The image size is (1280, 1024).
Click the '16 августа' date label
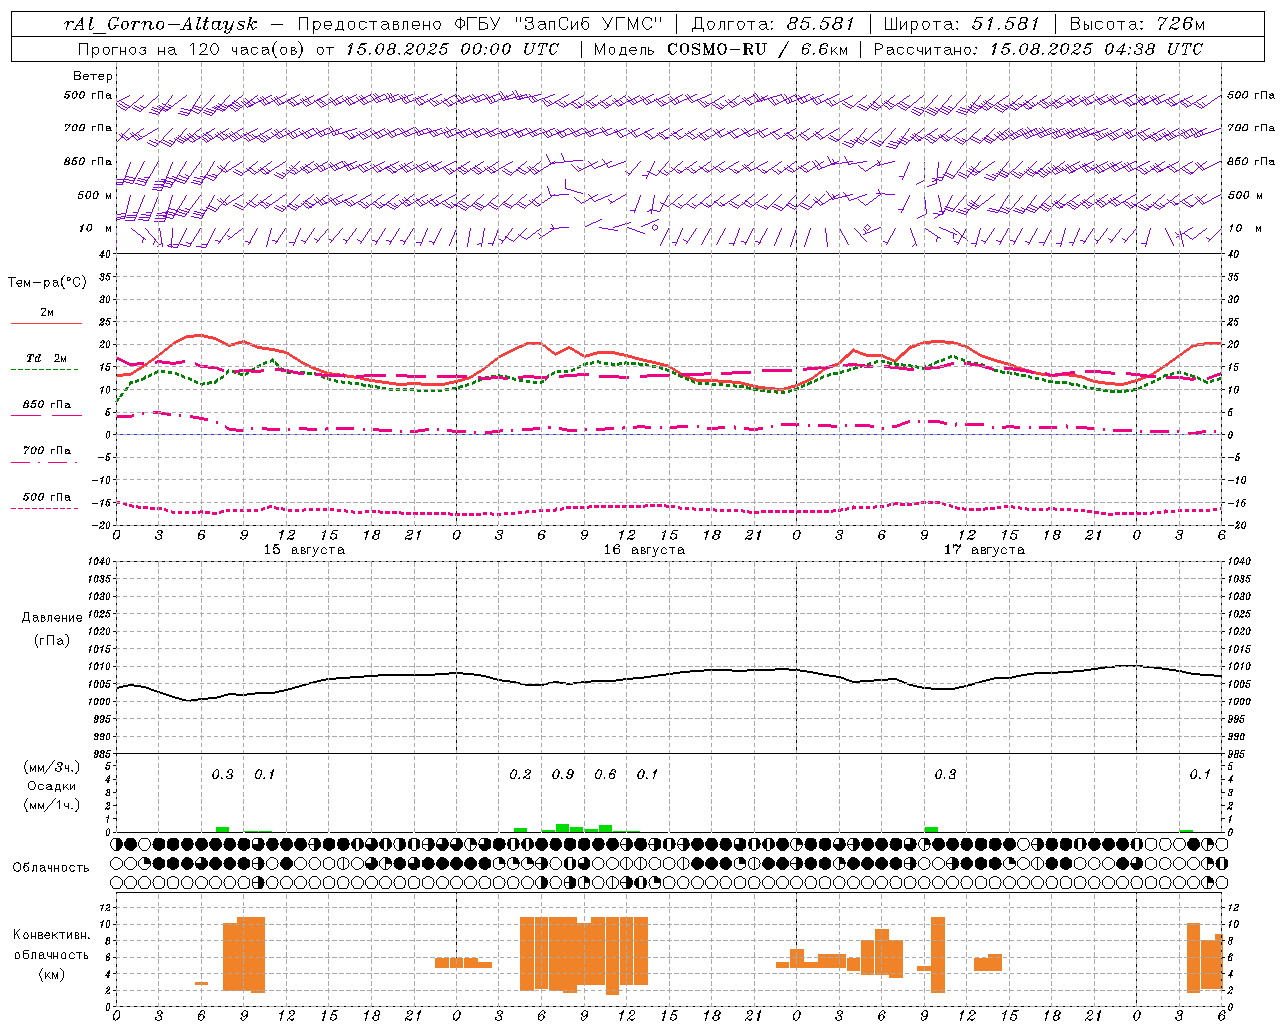point(644,550)
